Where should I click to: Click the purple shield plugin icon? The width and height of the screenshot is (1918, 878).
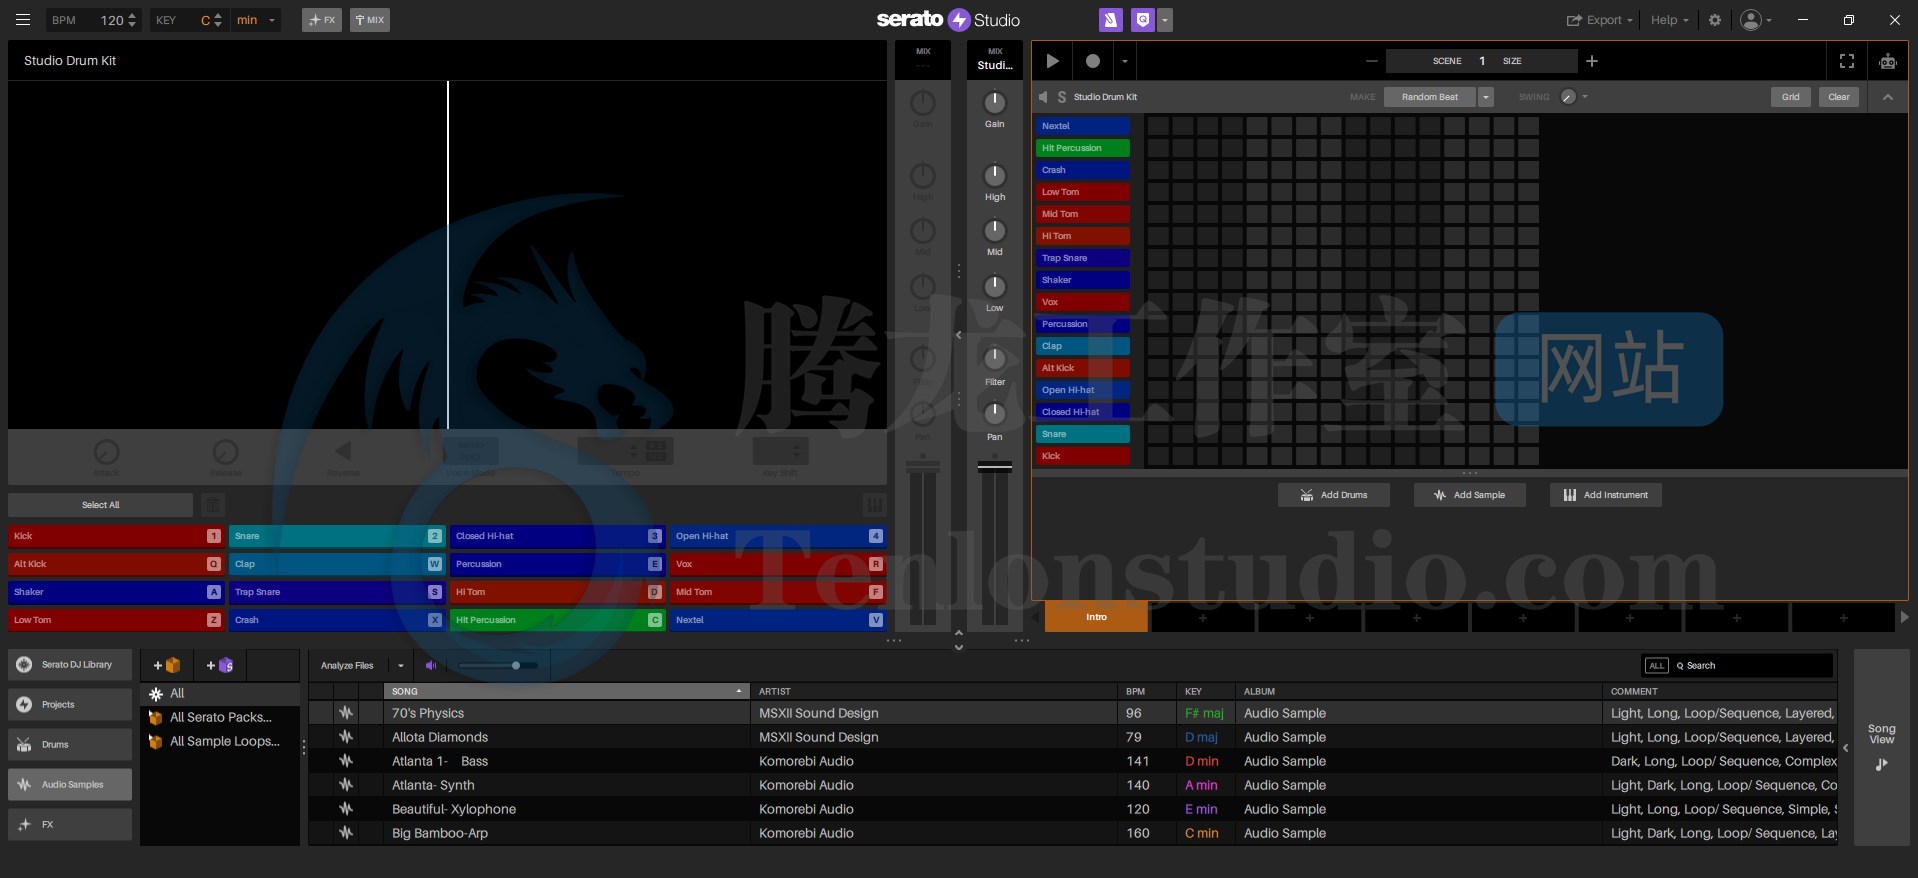1143,20
